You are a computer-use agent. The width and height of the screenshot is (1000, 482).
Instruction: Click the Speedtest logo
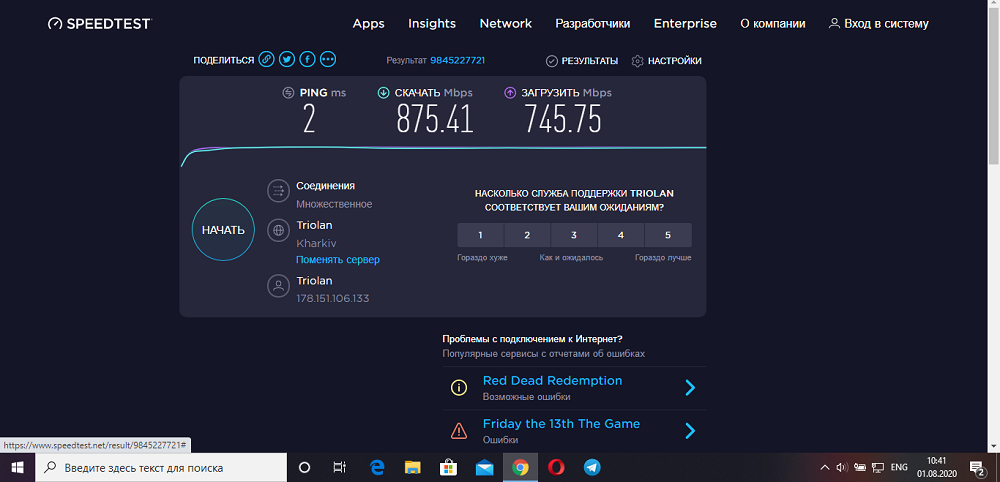pos(99,24)
